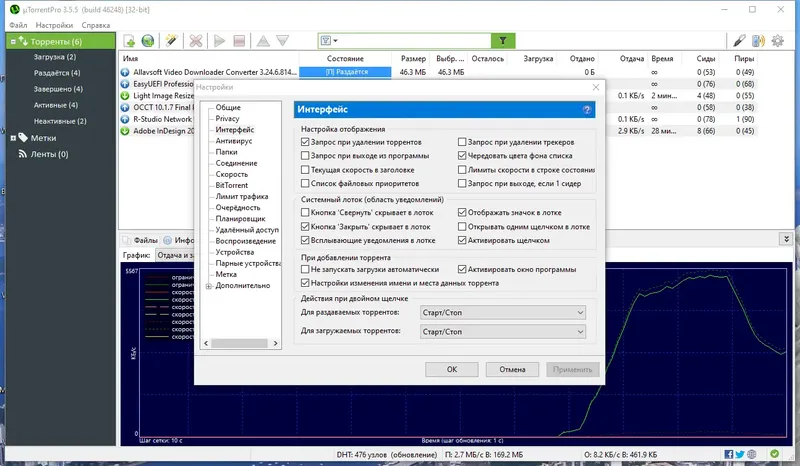
Task: Open the Файл menu
Action: [x=18, y=25]
